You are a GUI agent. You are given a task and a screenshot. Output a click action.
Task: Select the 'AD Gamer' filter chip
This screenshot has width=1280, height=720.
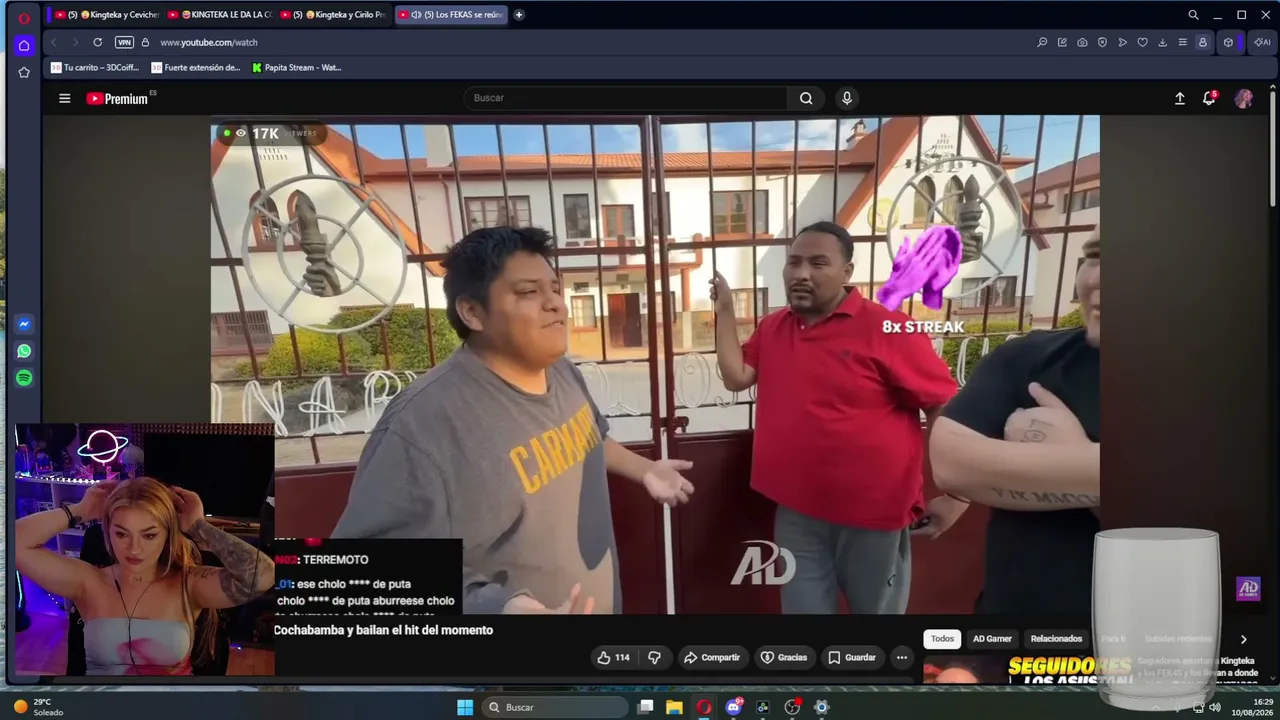[992, 639]
